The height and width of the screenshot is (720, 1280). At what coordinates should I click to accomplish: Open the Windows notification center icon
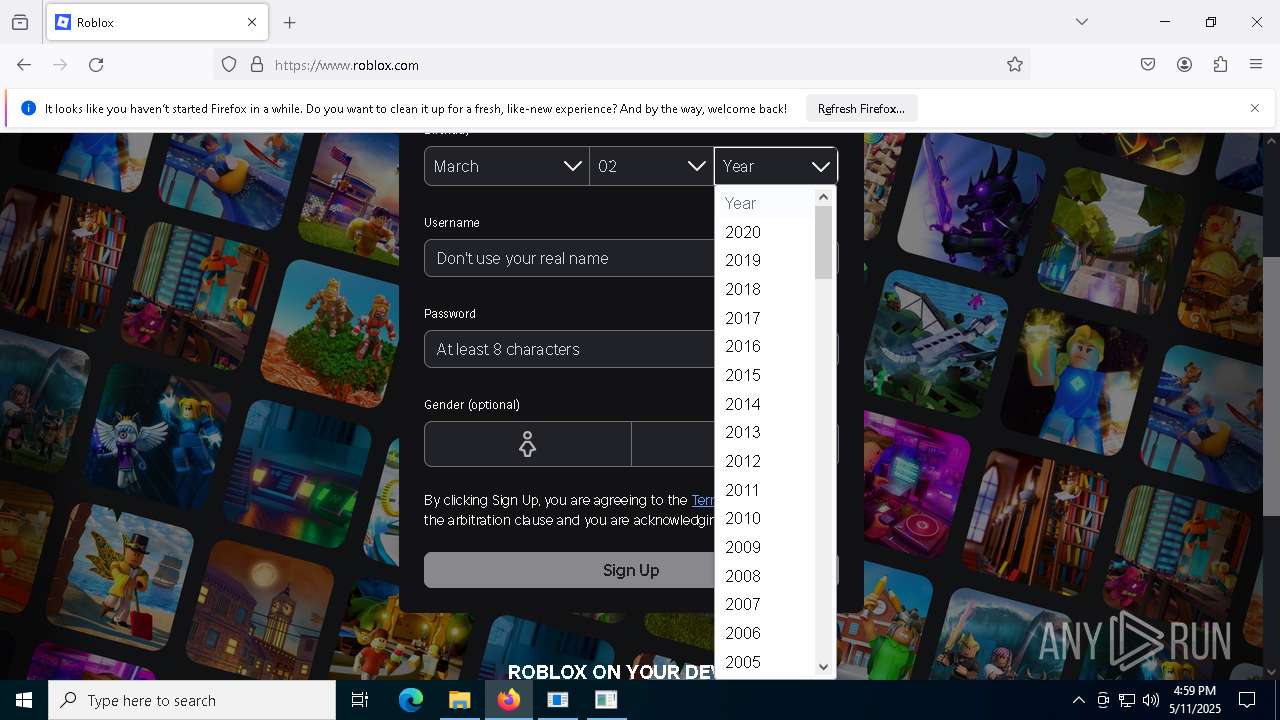click(1247, 700)
